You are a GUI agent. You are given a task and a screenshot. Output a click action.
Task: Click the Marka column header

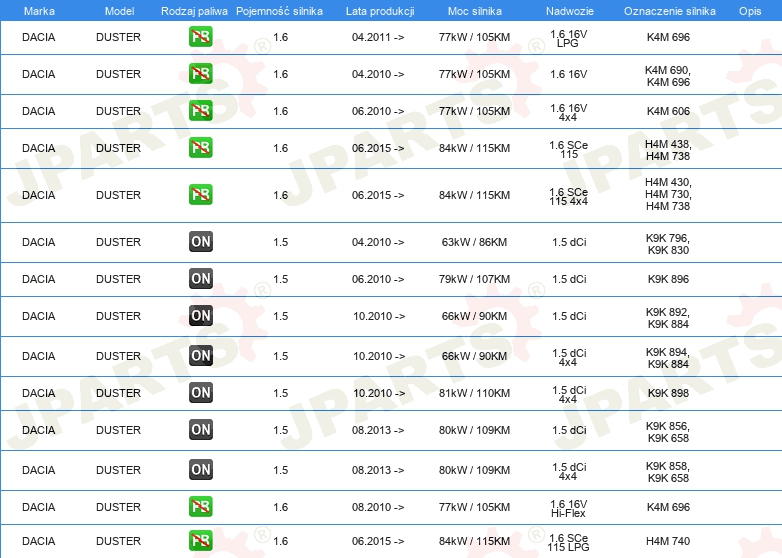pyautogui.click(x=39, y=11)
